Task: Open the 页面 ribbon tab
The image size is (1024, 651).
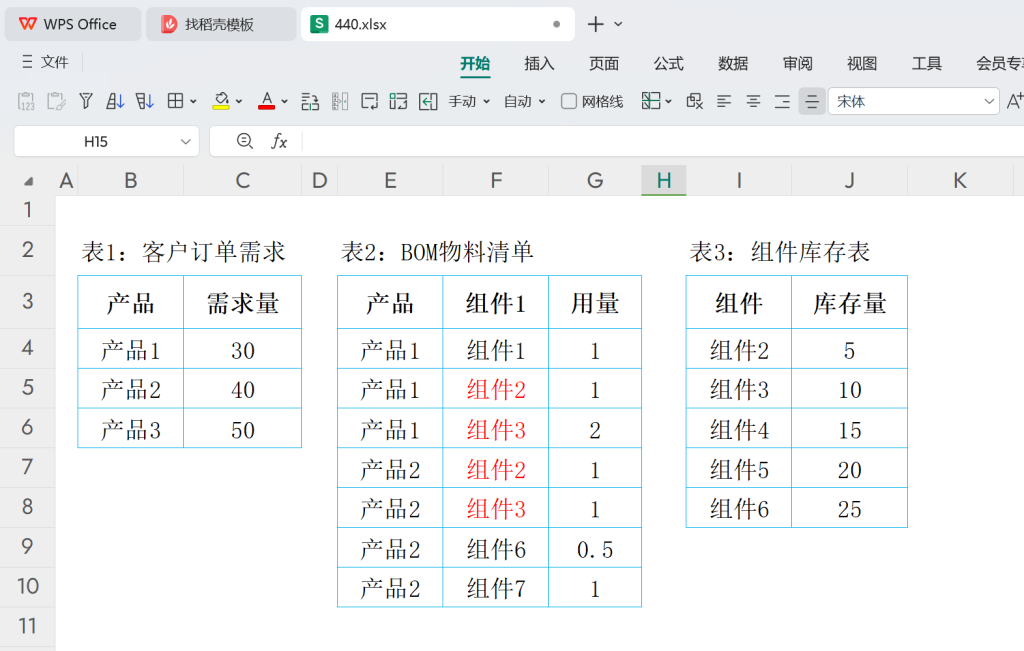Action: point(604,63)
